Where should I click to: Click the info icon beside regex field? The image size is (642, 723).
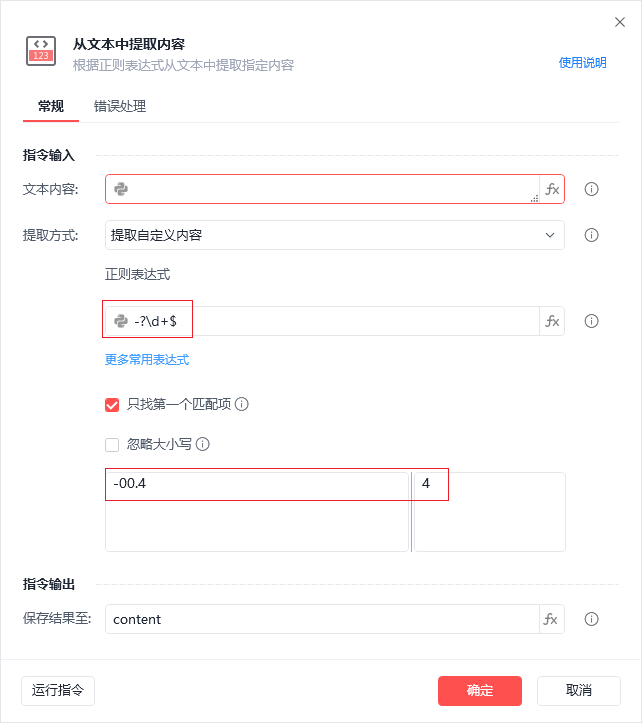[x=591, y=321]
